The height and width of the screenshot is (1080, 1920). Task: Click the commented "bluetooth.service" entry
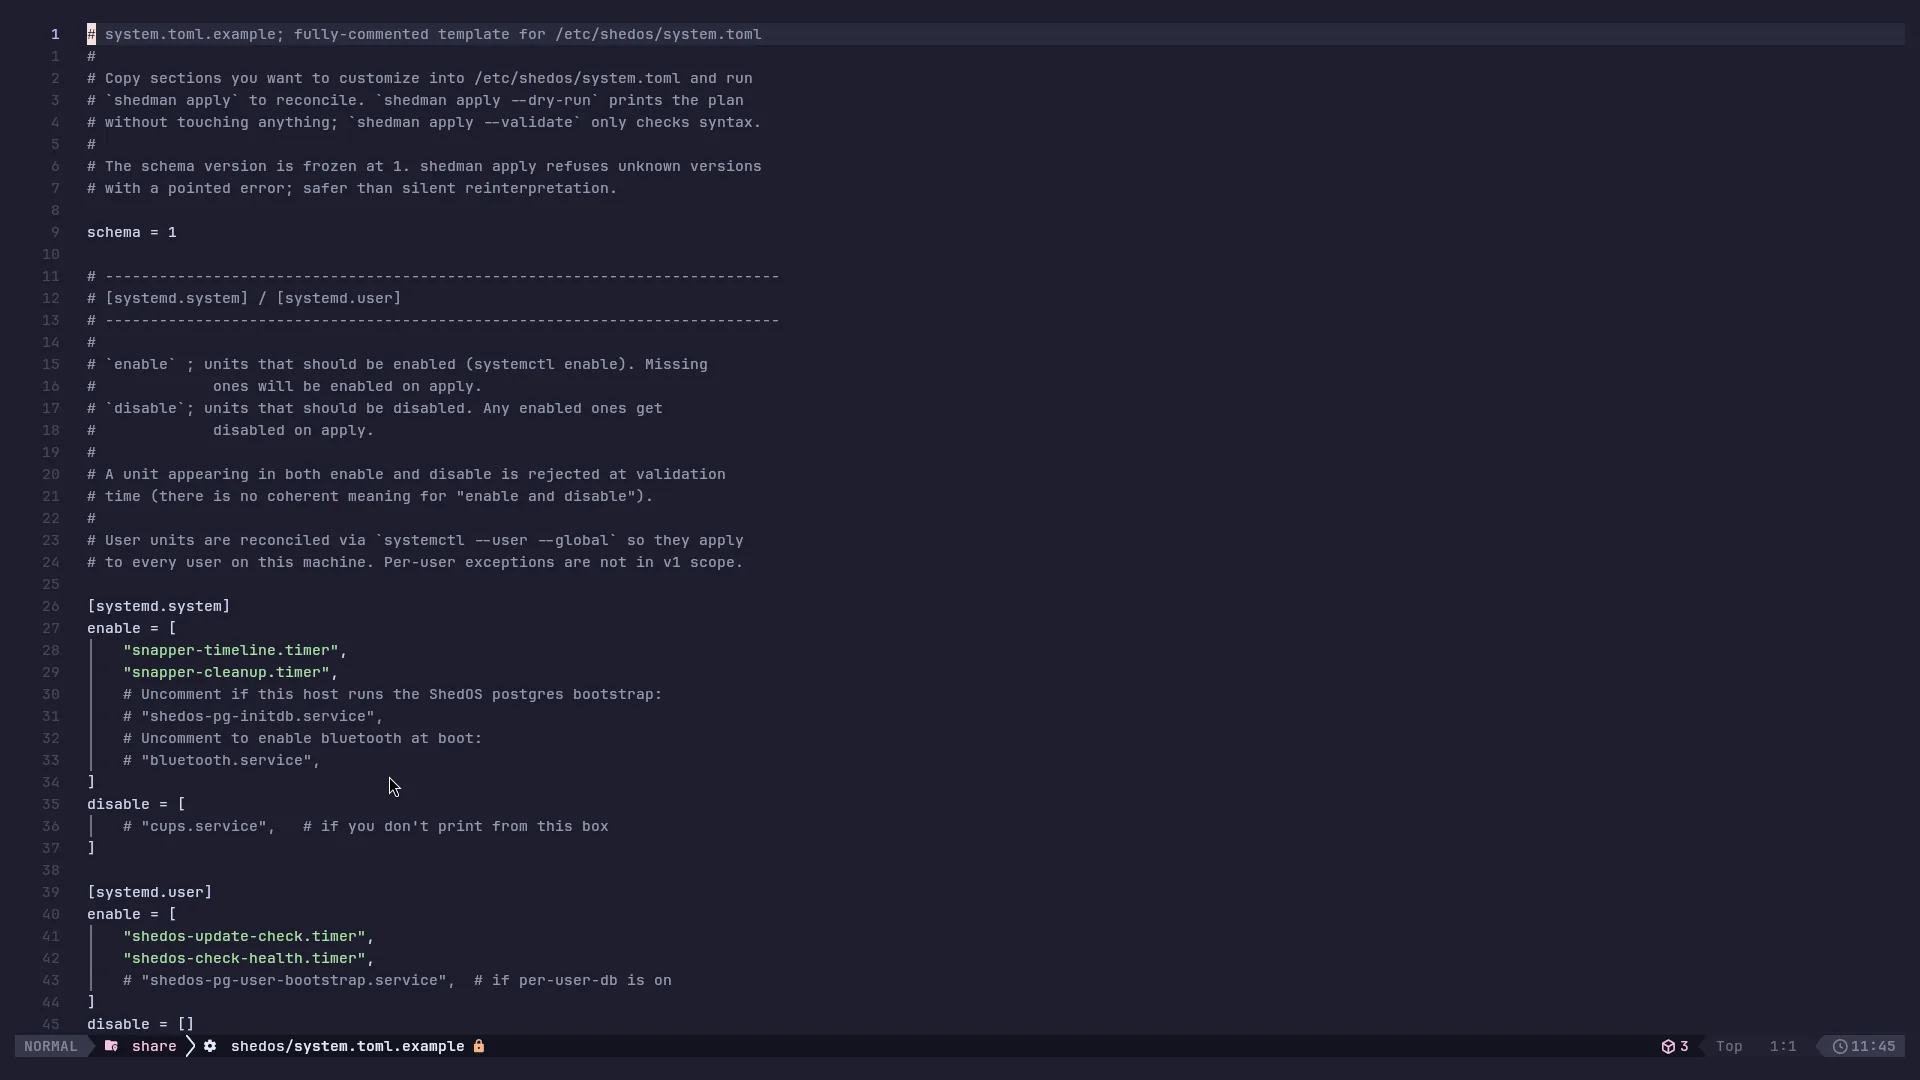click(x=222, y=760)
